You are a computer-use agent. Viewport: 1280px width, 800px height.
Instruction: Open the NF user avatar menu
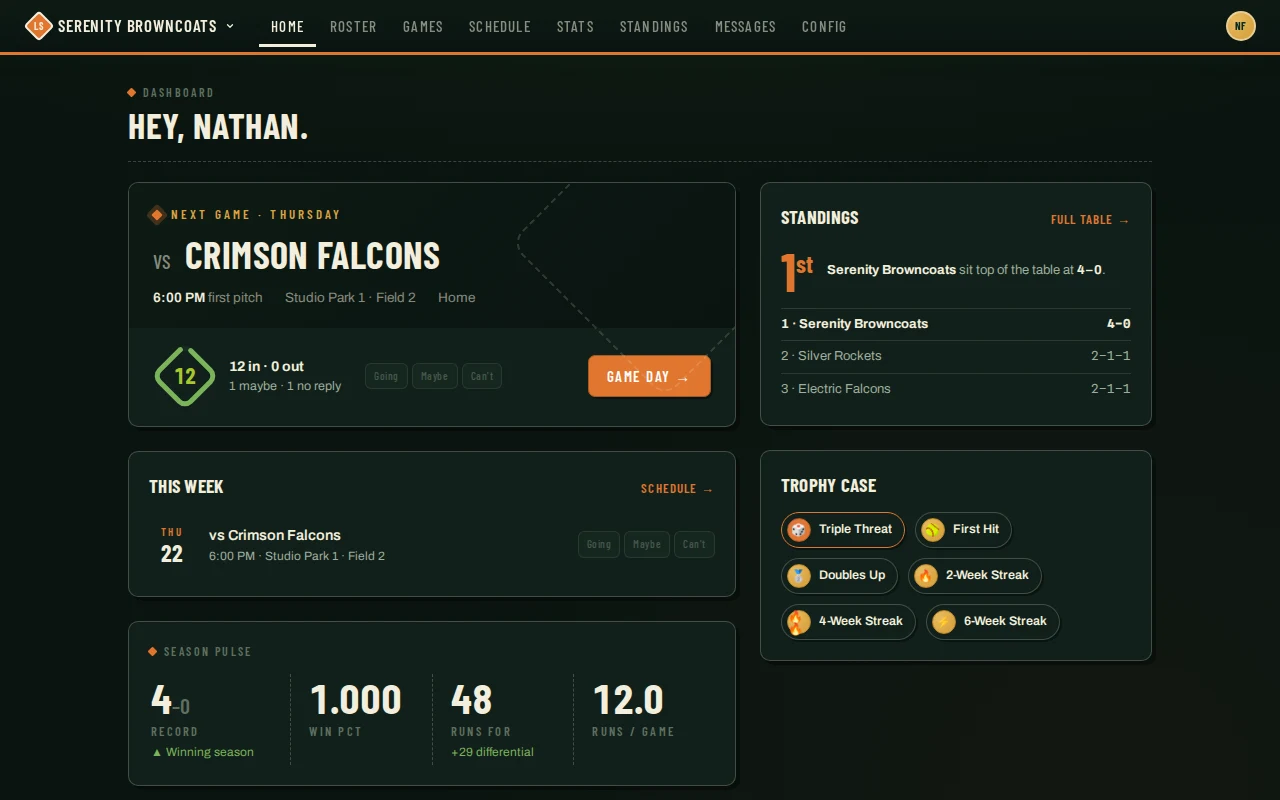click(x=1240, y=26)
